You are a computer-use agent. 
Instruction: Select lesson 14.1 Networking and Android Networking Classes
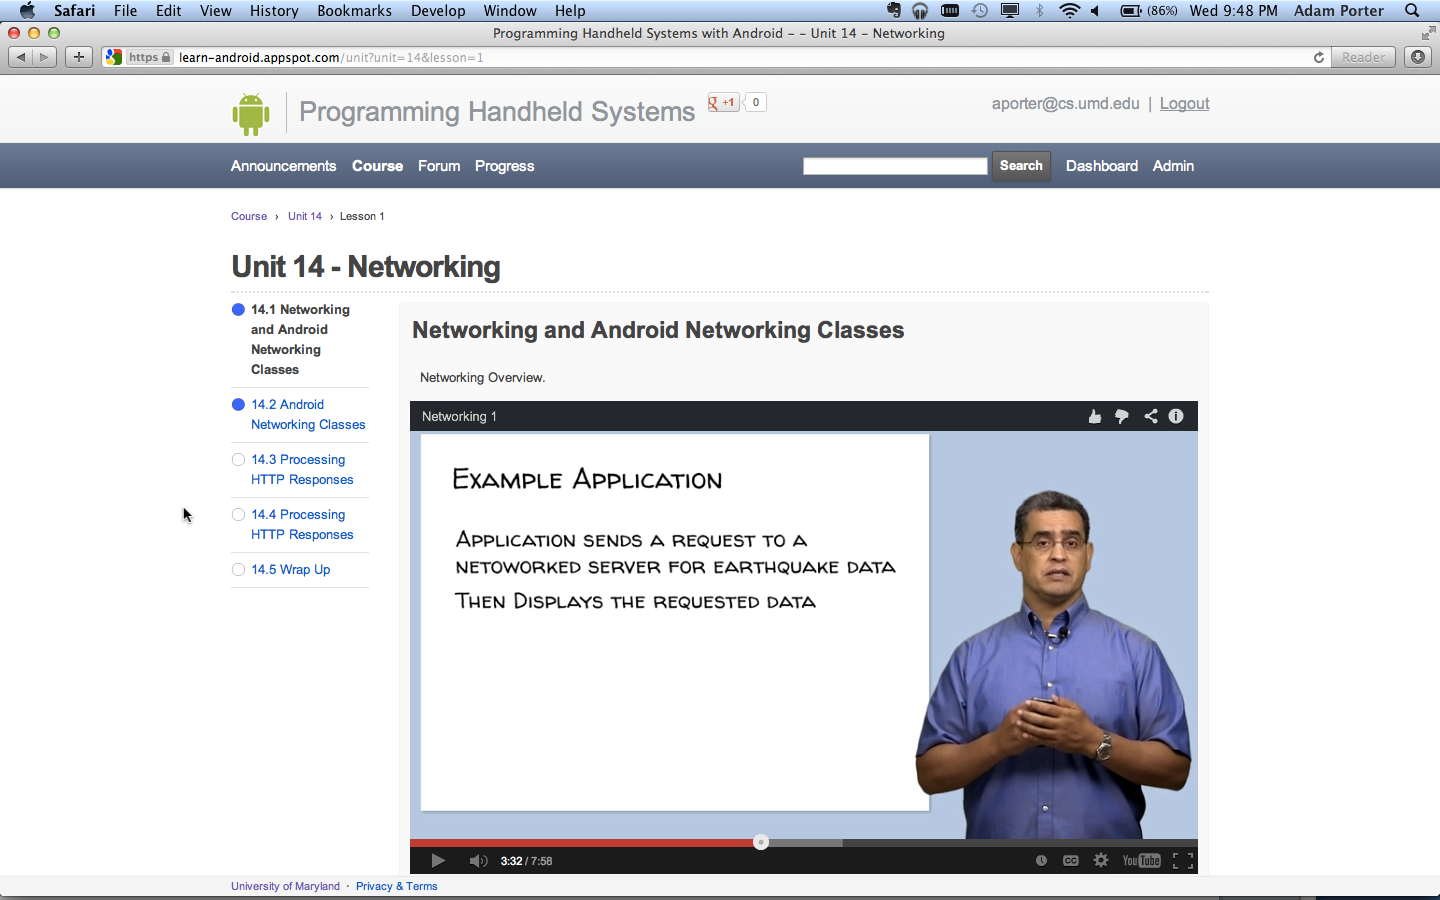click(x=300, y=340)
